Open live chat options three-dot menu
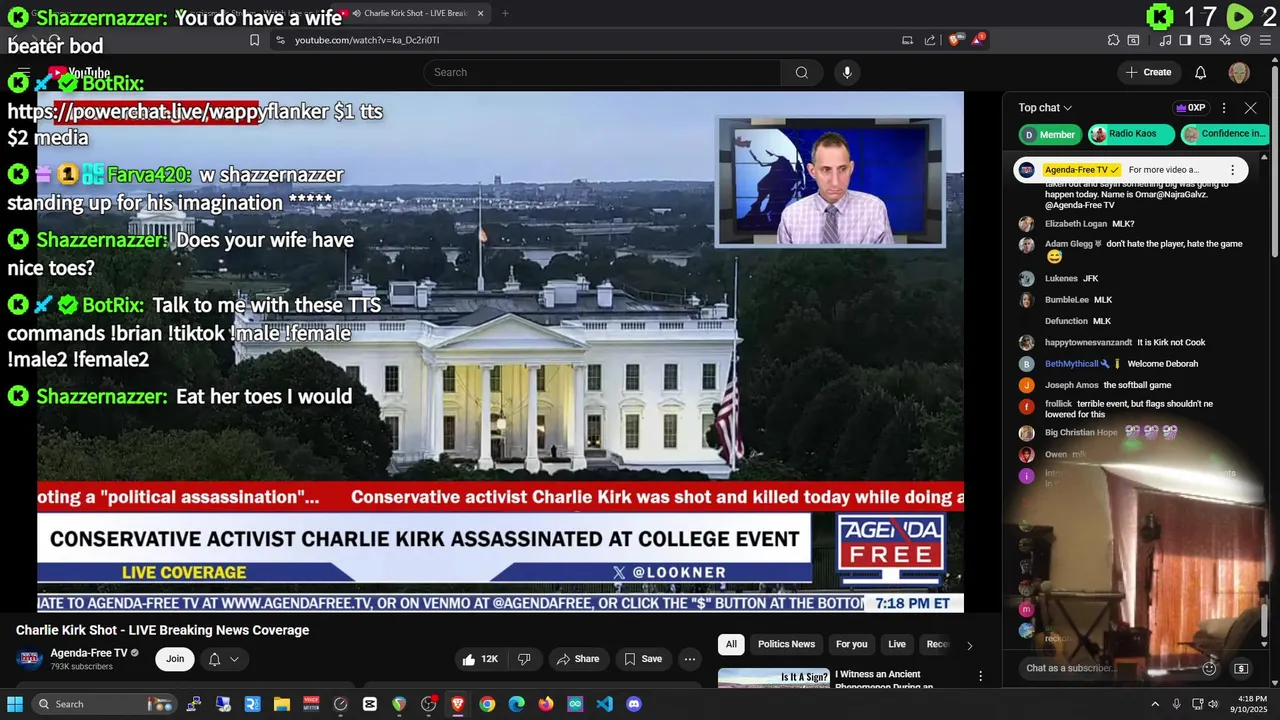Image resolution: width=1280 pixels, height=720 pixels. tap(1223, 108)
